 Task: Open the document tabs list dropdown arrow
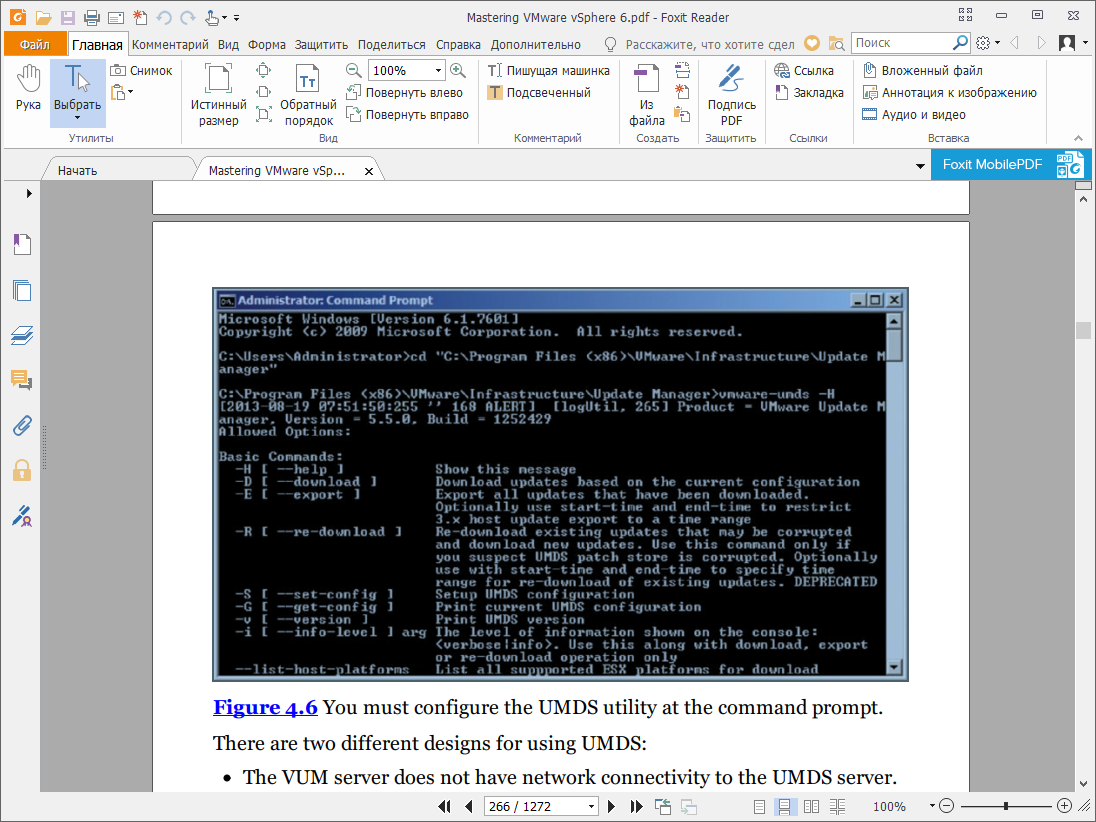pos(920,166)
